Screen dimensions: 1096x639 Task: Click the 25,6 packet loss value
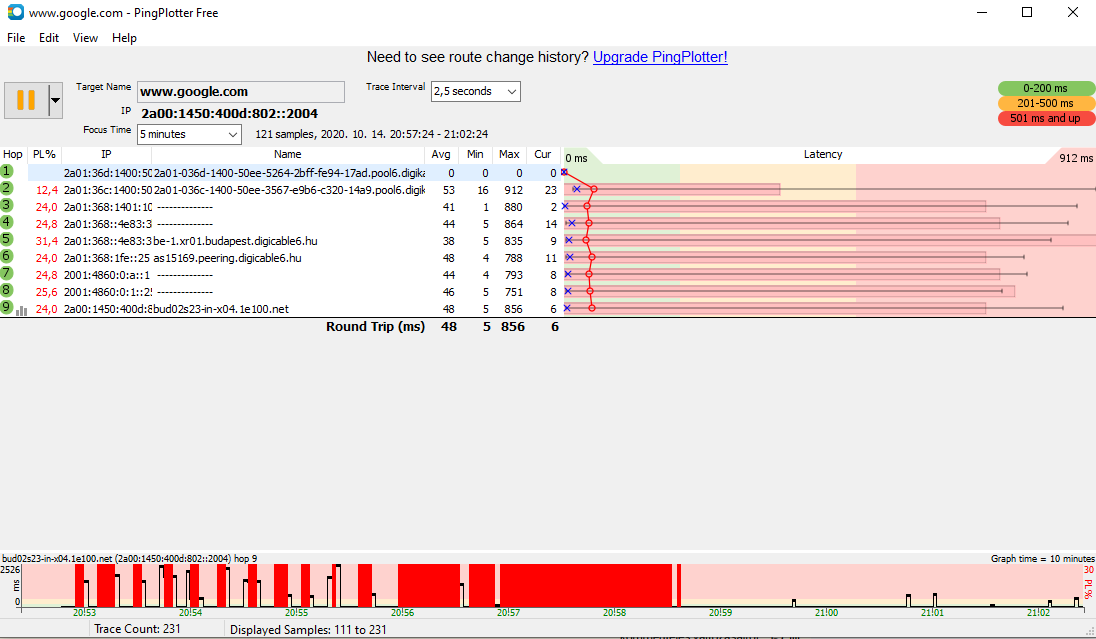pyautogui.click(x=47, y=292)
